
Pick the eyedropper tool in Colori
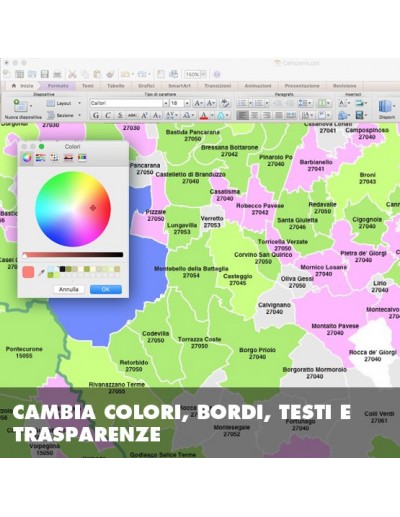pyautogui.click(x=41, y=273)
